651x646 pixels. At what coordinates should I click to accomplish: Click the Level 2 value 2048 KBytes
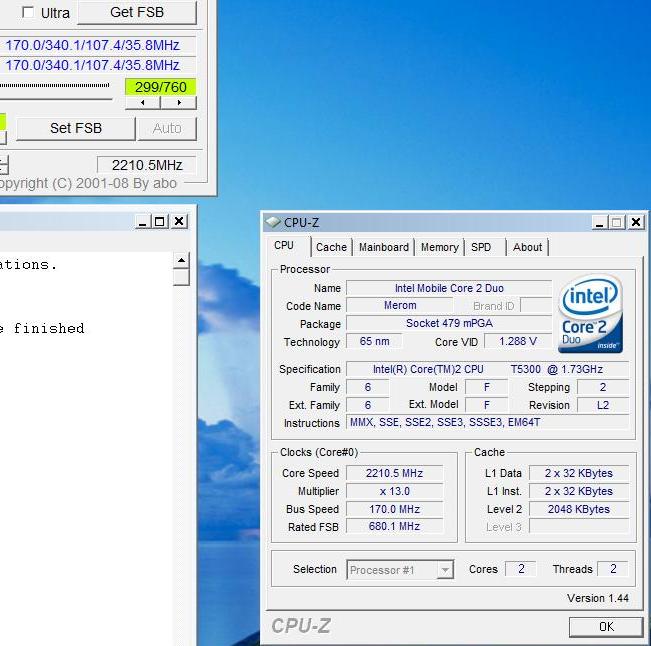[x=579, y=509]
